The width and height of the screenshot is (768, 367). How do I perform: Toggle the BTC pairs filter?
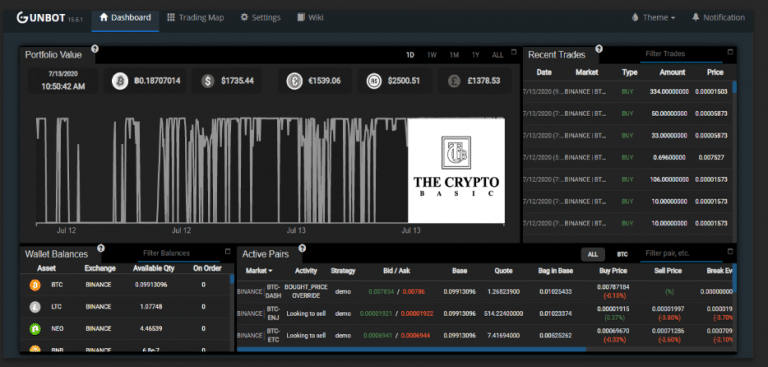(x=622, y=254)
